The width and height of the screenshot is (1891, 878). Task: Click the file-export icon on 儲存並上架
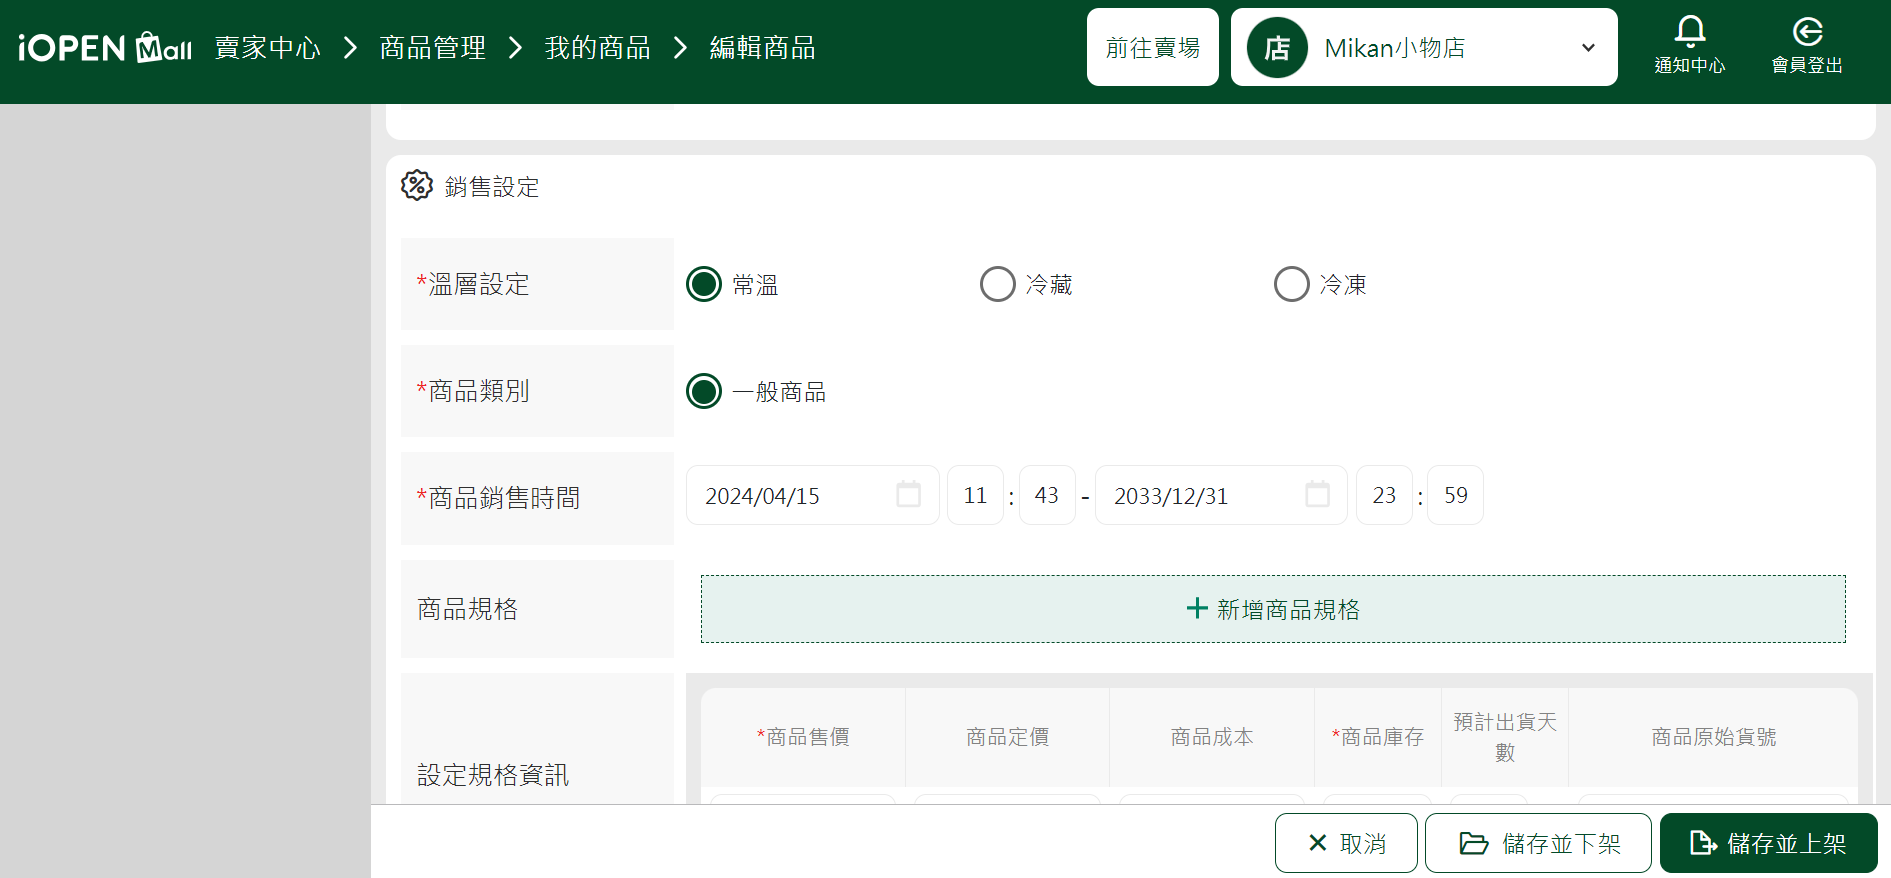(x=1703, y=843)
